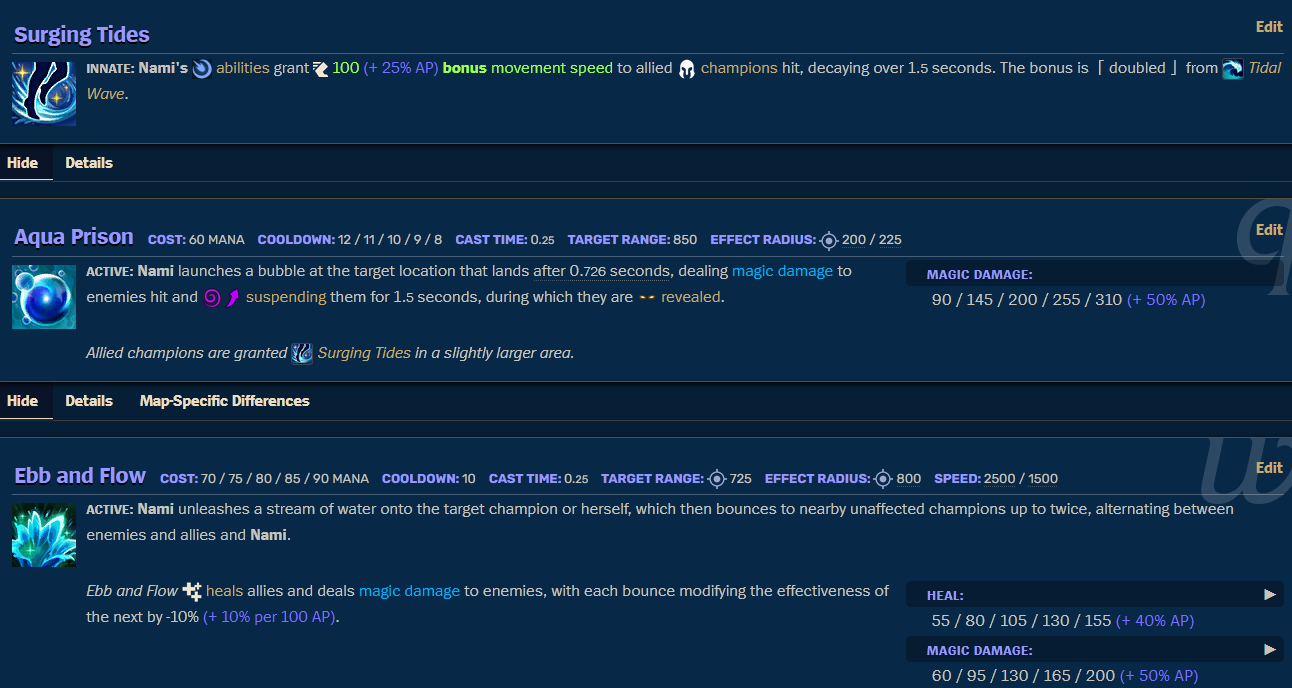
Task: Open the 'revealed' link
Action: [x=690, y=297]
